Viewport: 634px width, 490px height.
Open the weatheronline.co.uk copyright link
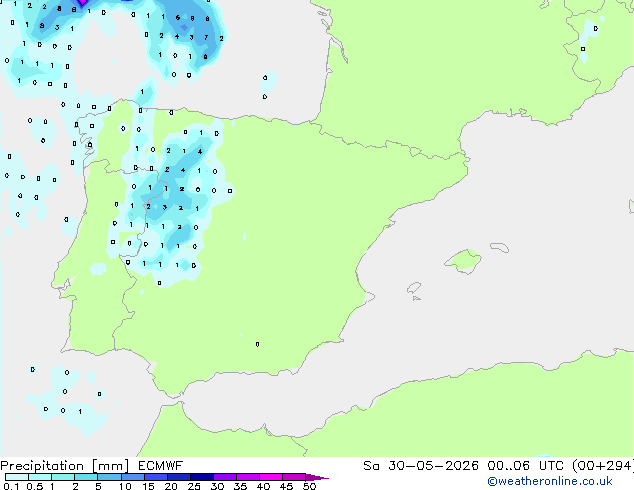[550, 481]
